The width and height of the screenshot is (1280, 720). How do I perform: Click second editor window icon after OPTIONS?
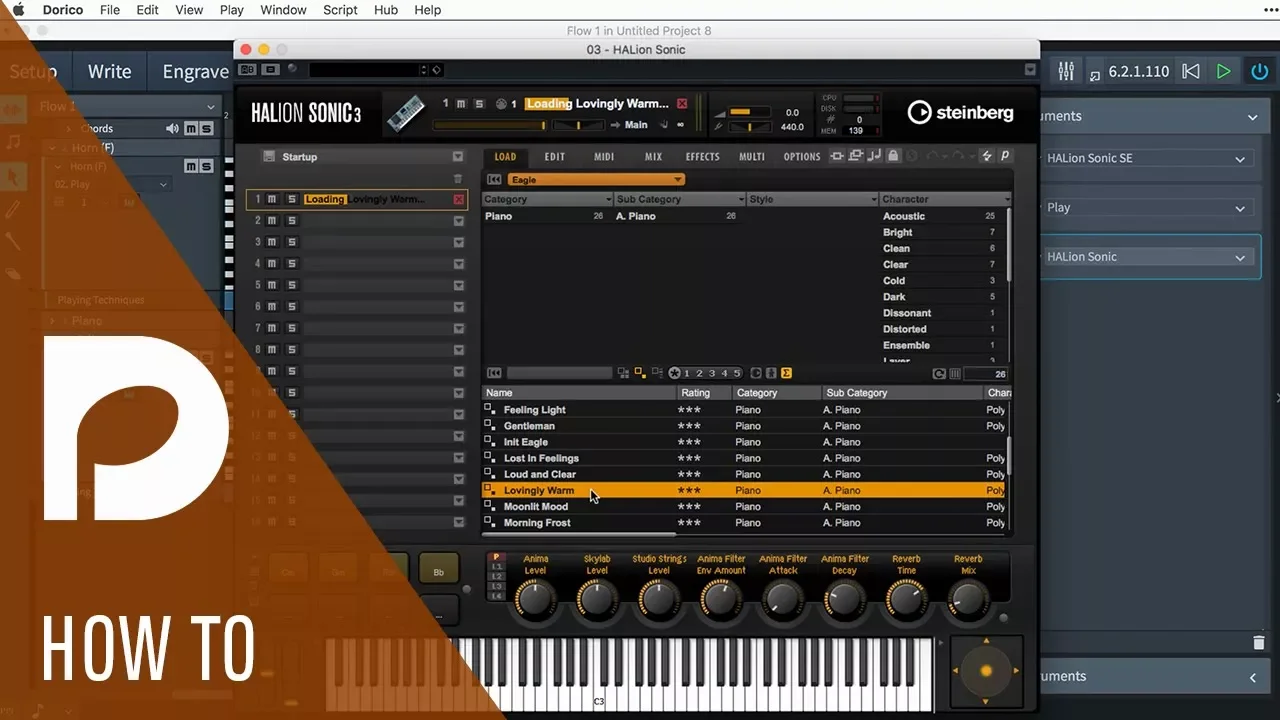[856, 156]
